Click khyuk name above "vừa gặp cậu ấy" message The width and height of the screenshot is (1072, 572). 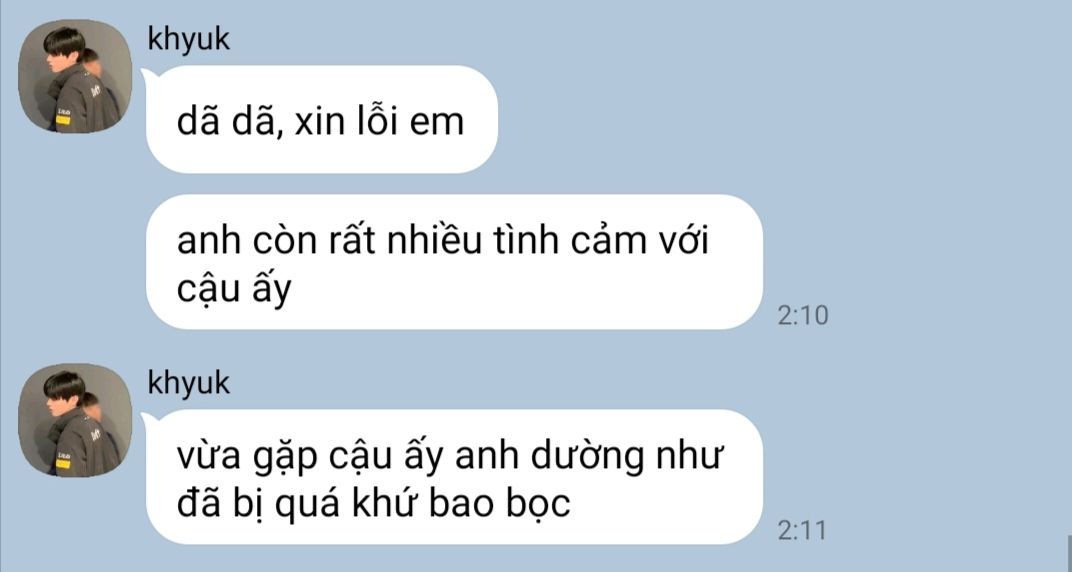189,383
